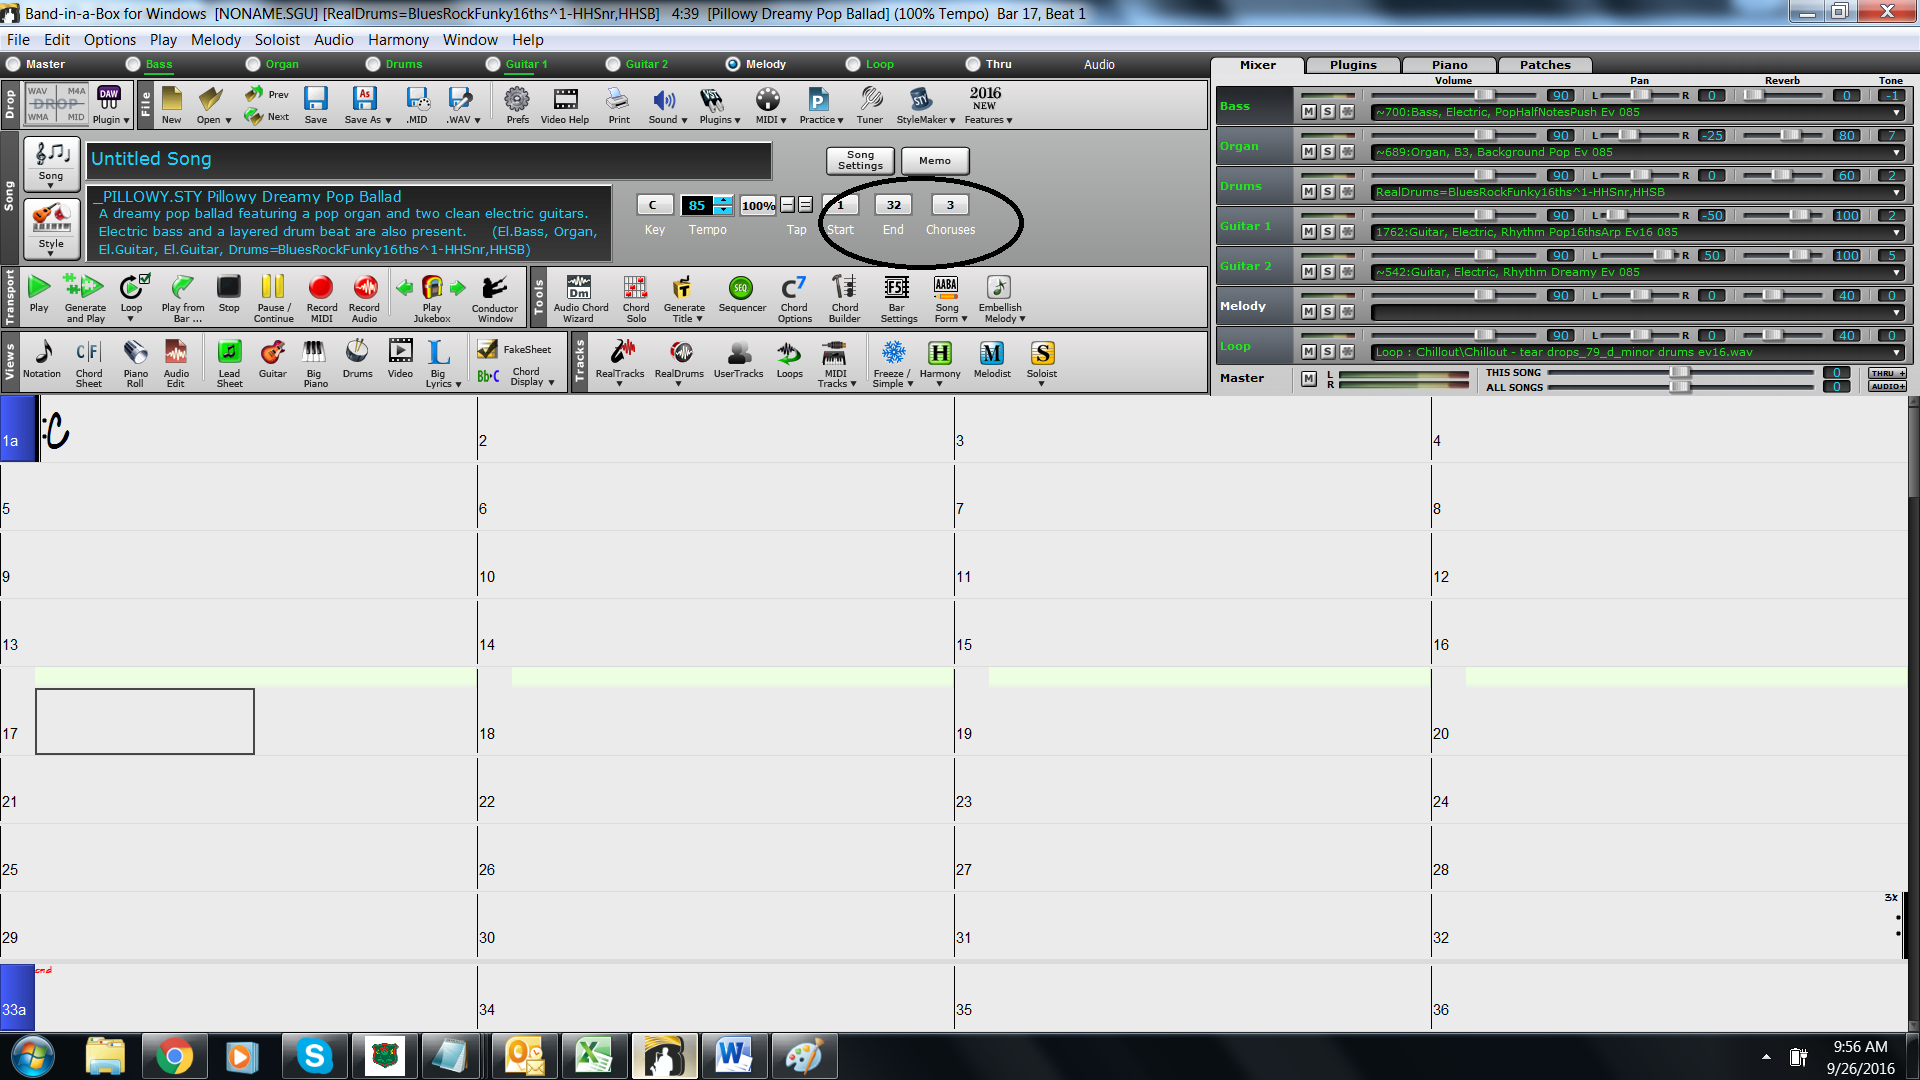Select the Bass track radio button
Screen dimensions: 1920x1080
(133, 64)
